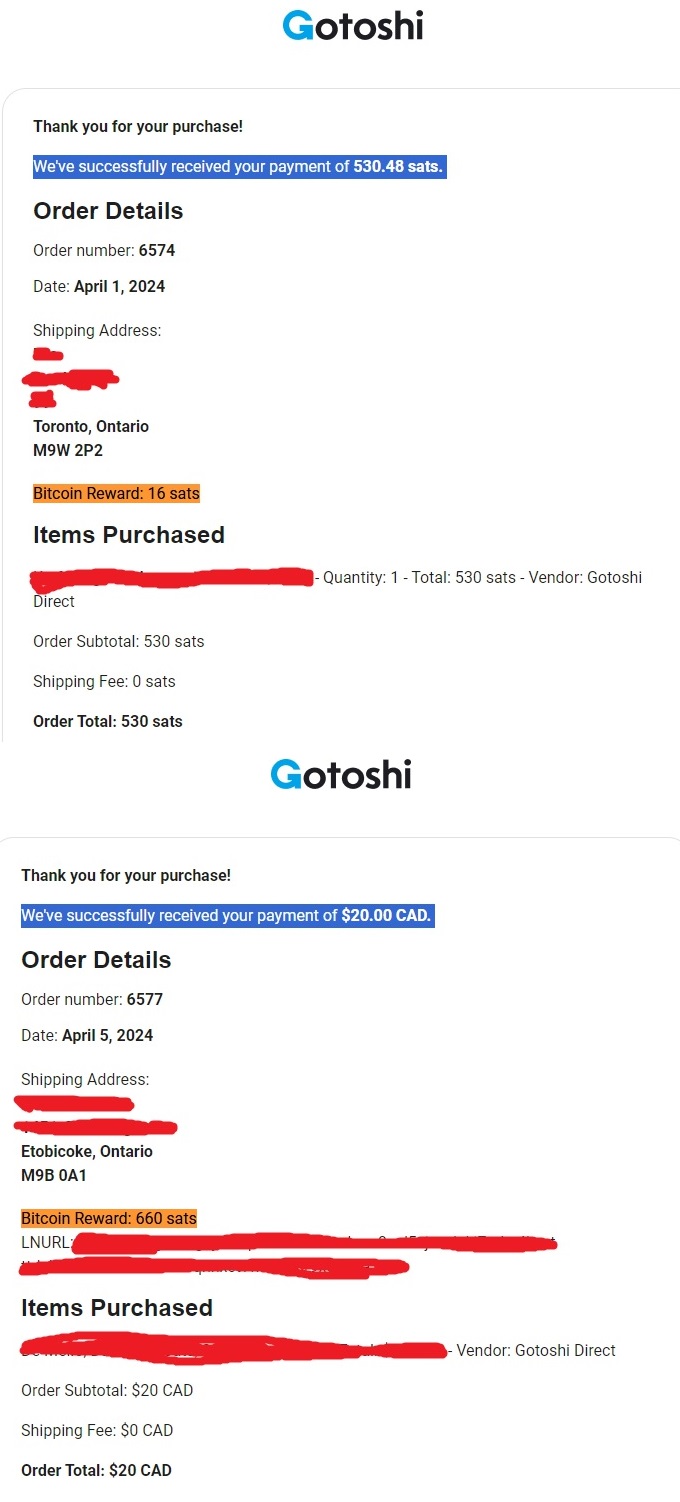This screenshot has height=1502, width=680.
Task: Select order number 6577
Action: pyautogui.click(x=145, y=999)
